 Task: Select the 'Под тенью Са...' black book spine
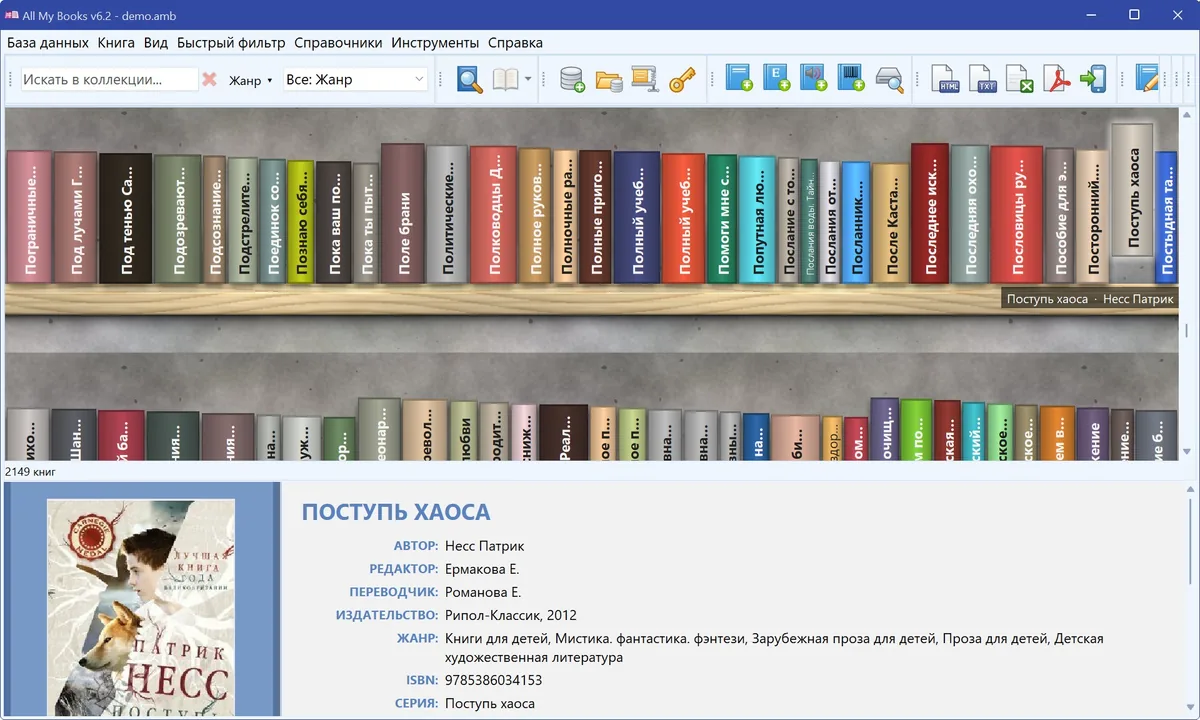126,218
